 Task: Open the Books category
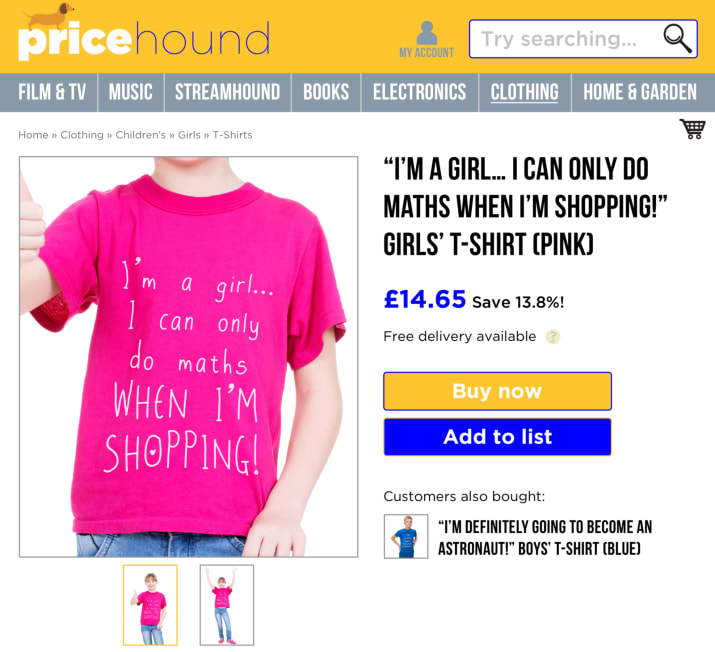coord(326,92)
